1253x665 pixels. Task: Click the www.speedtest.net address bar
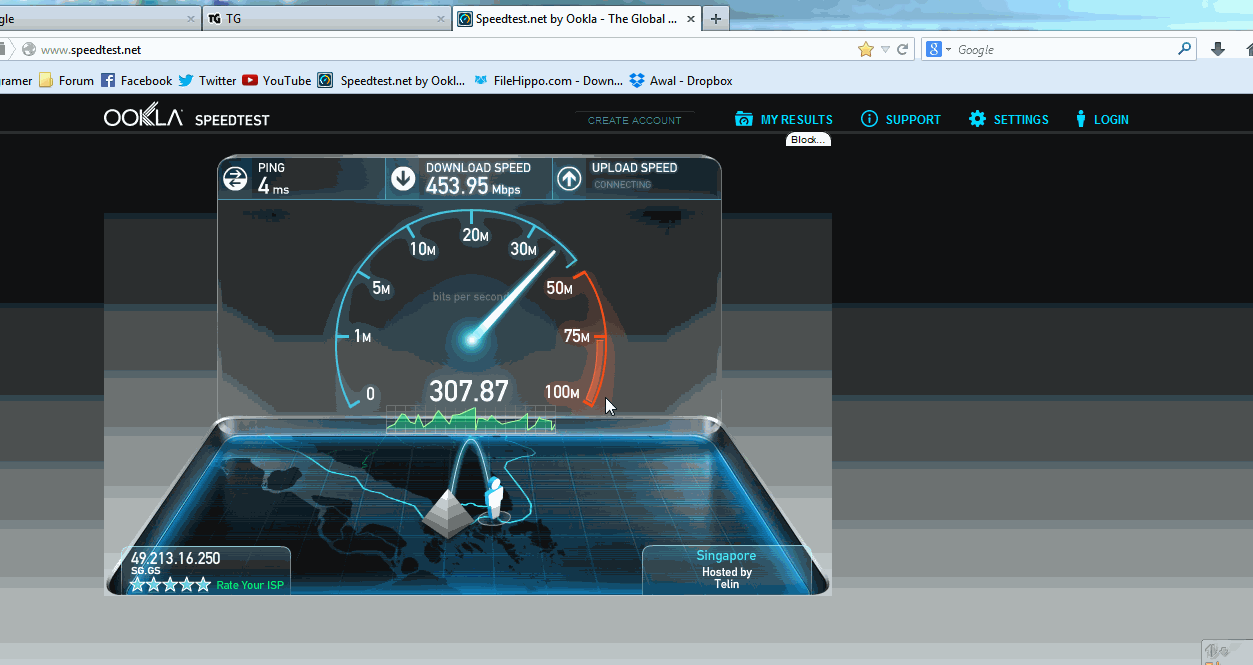coord(440,49)
